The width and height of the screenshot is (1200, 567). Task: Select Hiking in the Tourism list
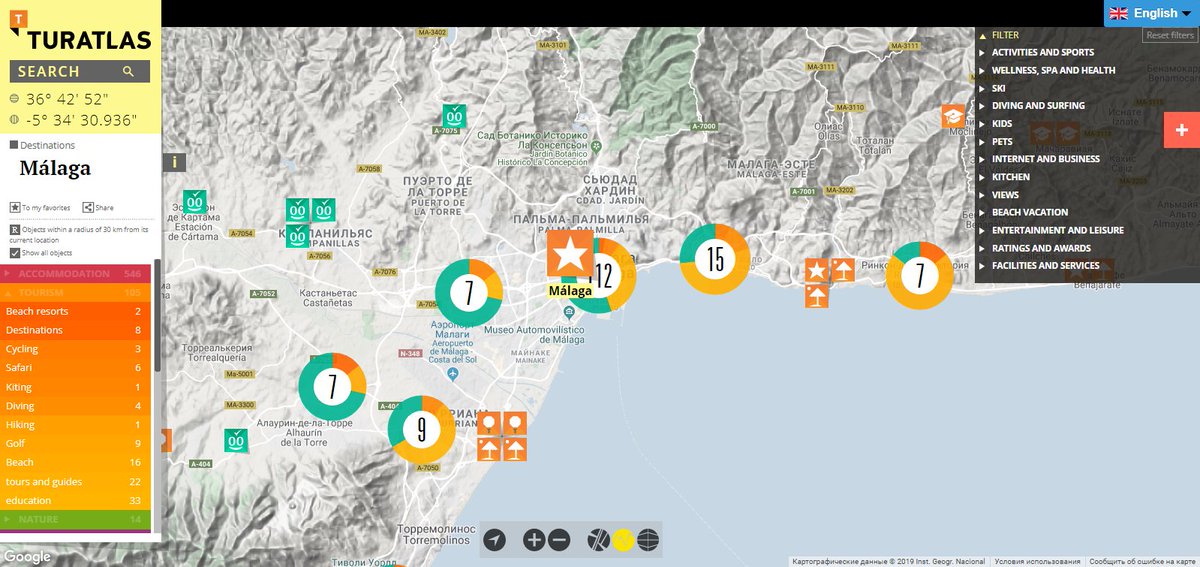coord(76,425)
